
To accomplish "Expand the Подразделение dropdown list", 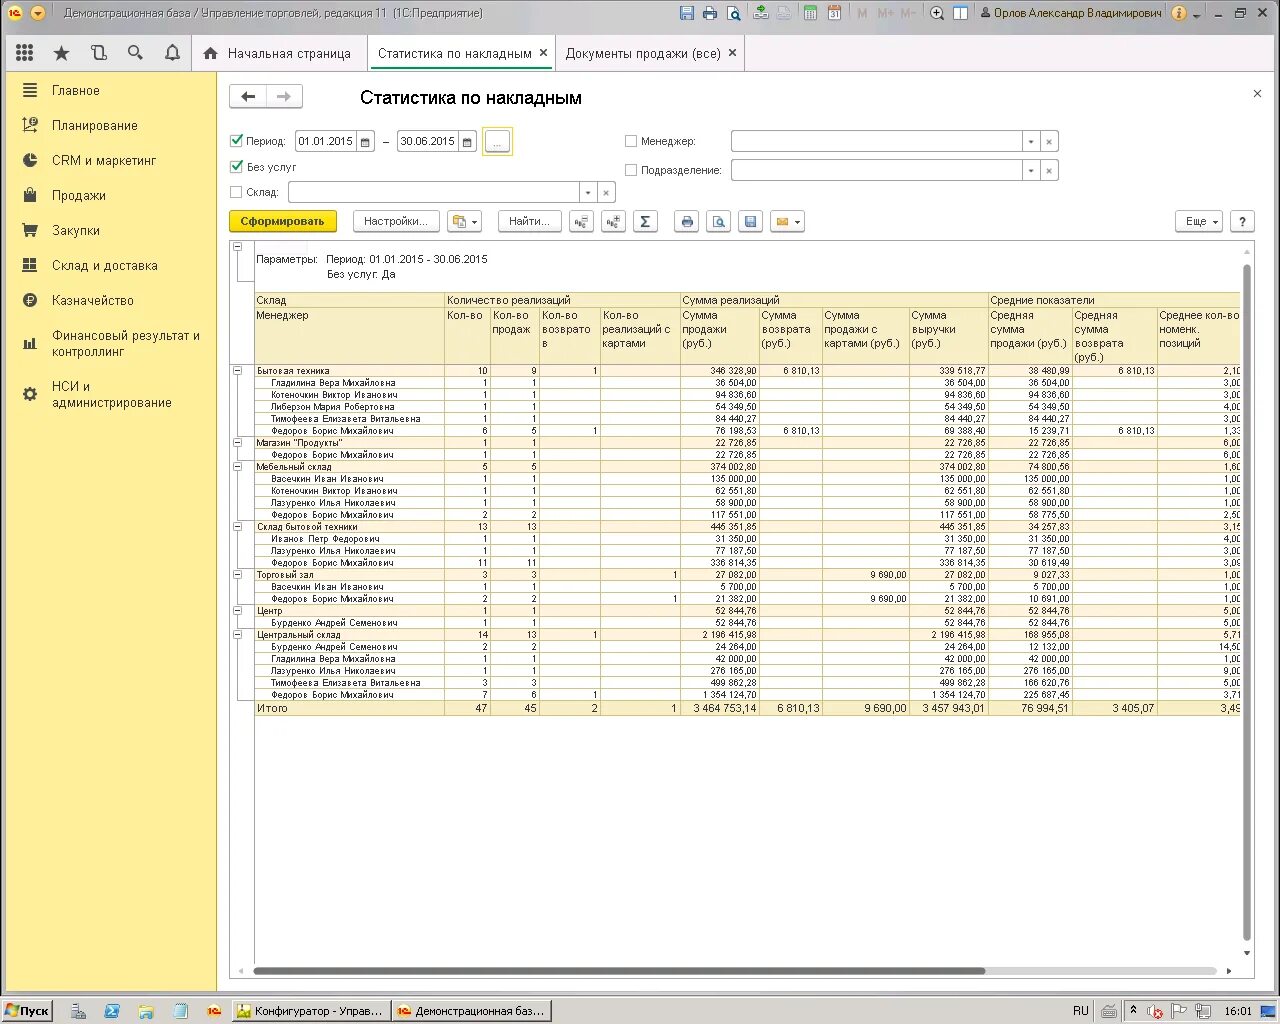I will click(1031, 171).
